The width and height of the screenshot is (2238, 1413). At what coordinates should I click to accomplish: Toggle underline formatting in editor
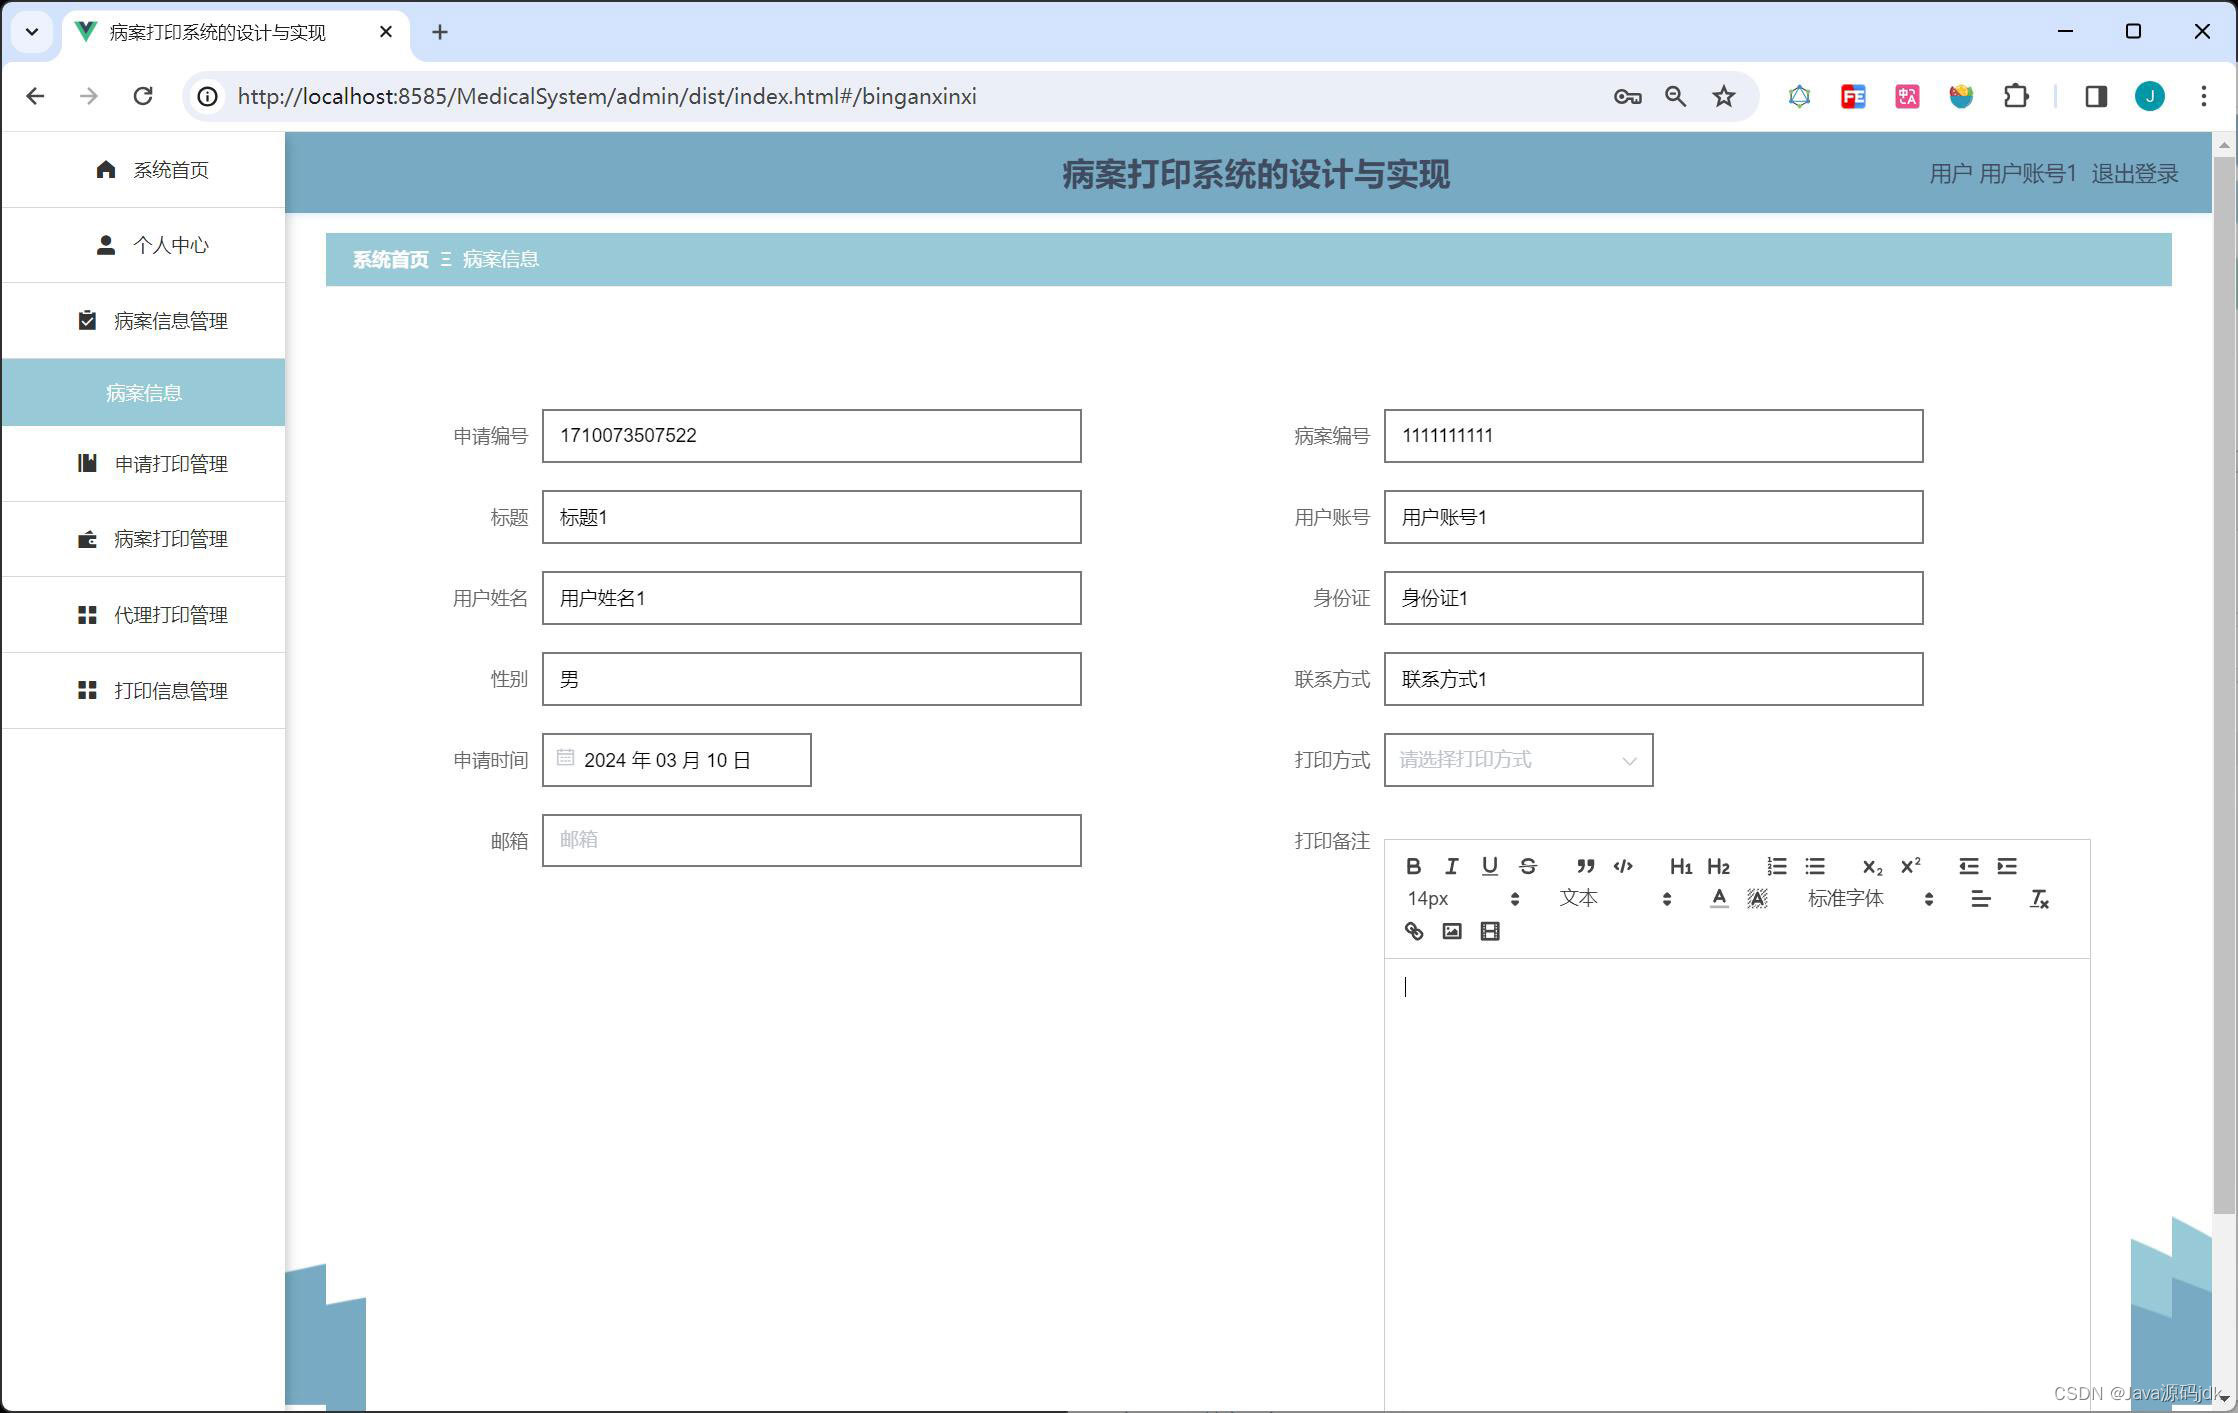pos(1489,866)
